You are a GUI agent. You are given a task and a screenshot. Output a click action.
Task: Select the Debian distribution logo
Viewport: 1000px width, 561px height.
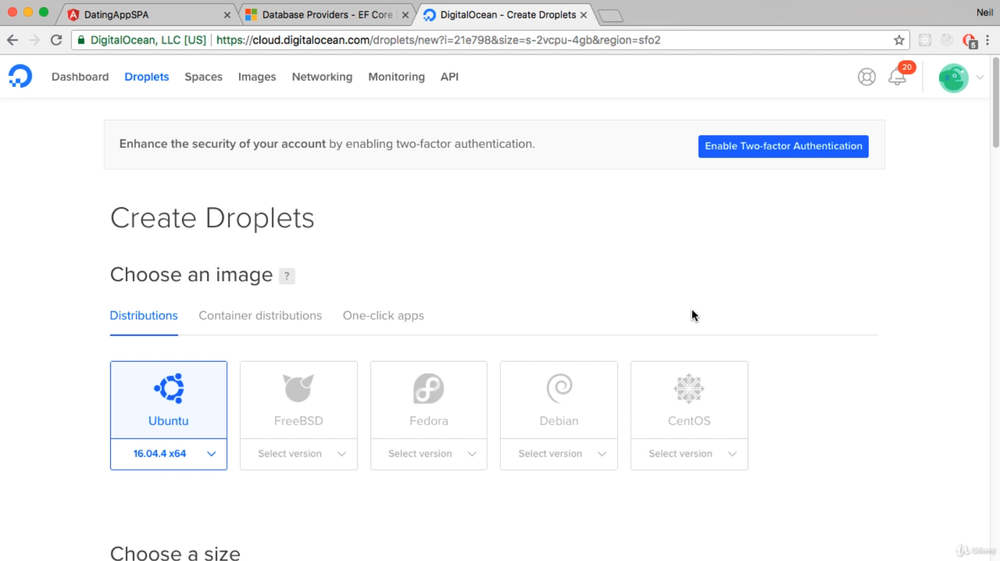pyautogui.click(x=559, y=388)
